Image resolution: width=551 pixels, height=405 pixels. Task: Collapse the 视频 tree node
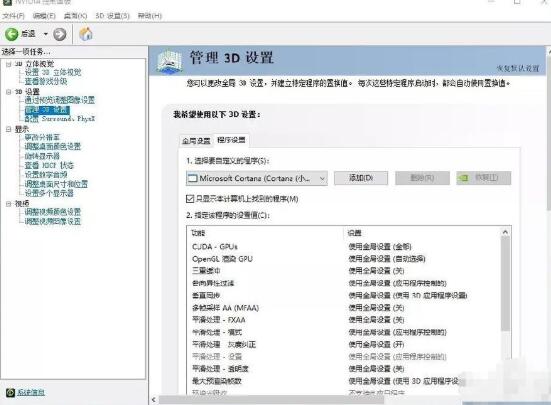click(x=8, y=204)
